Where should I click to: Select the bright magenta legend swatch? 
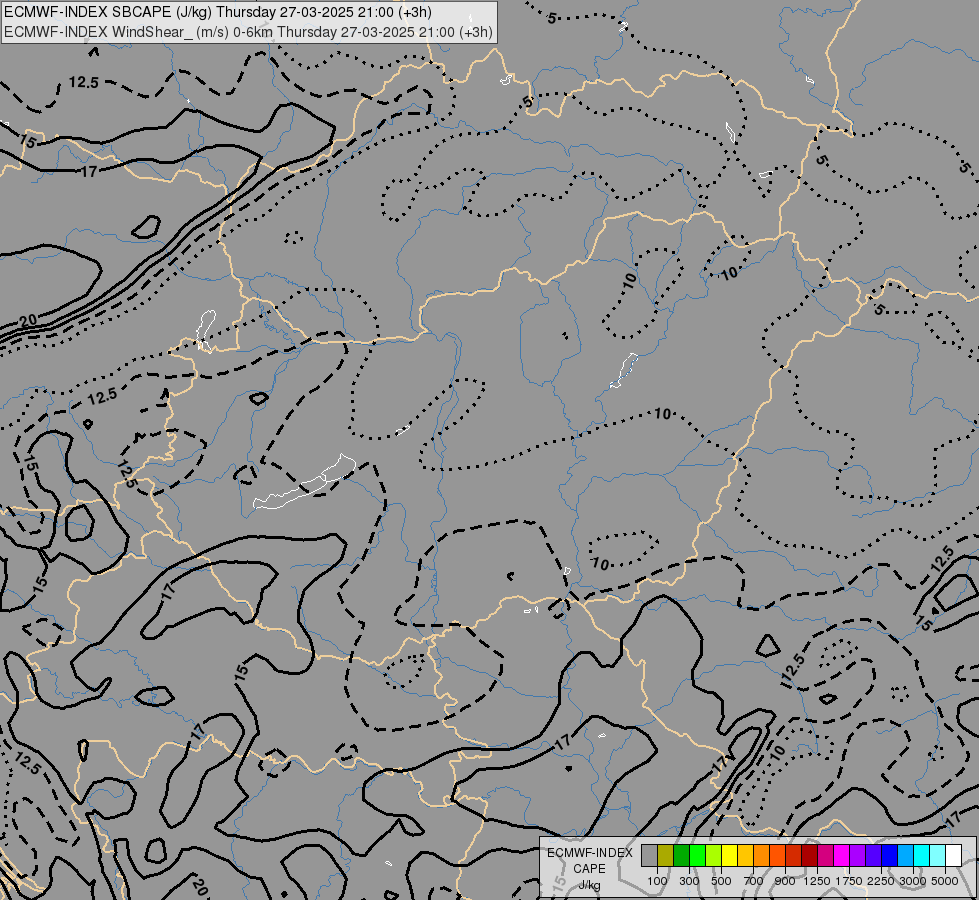pos(841,855)
